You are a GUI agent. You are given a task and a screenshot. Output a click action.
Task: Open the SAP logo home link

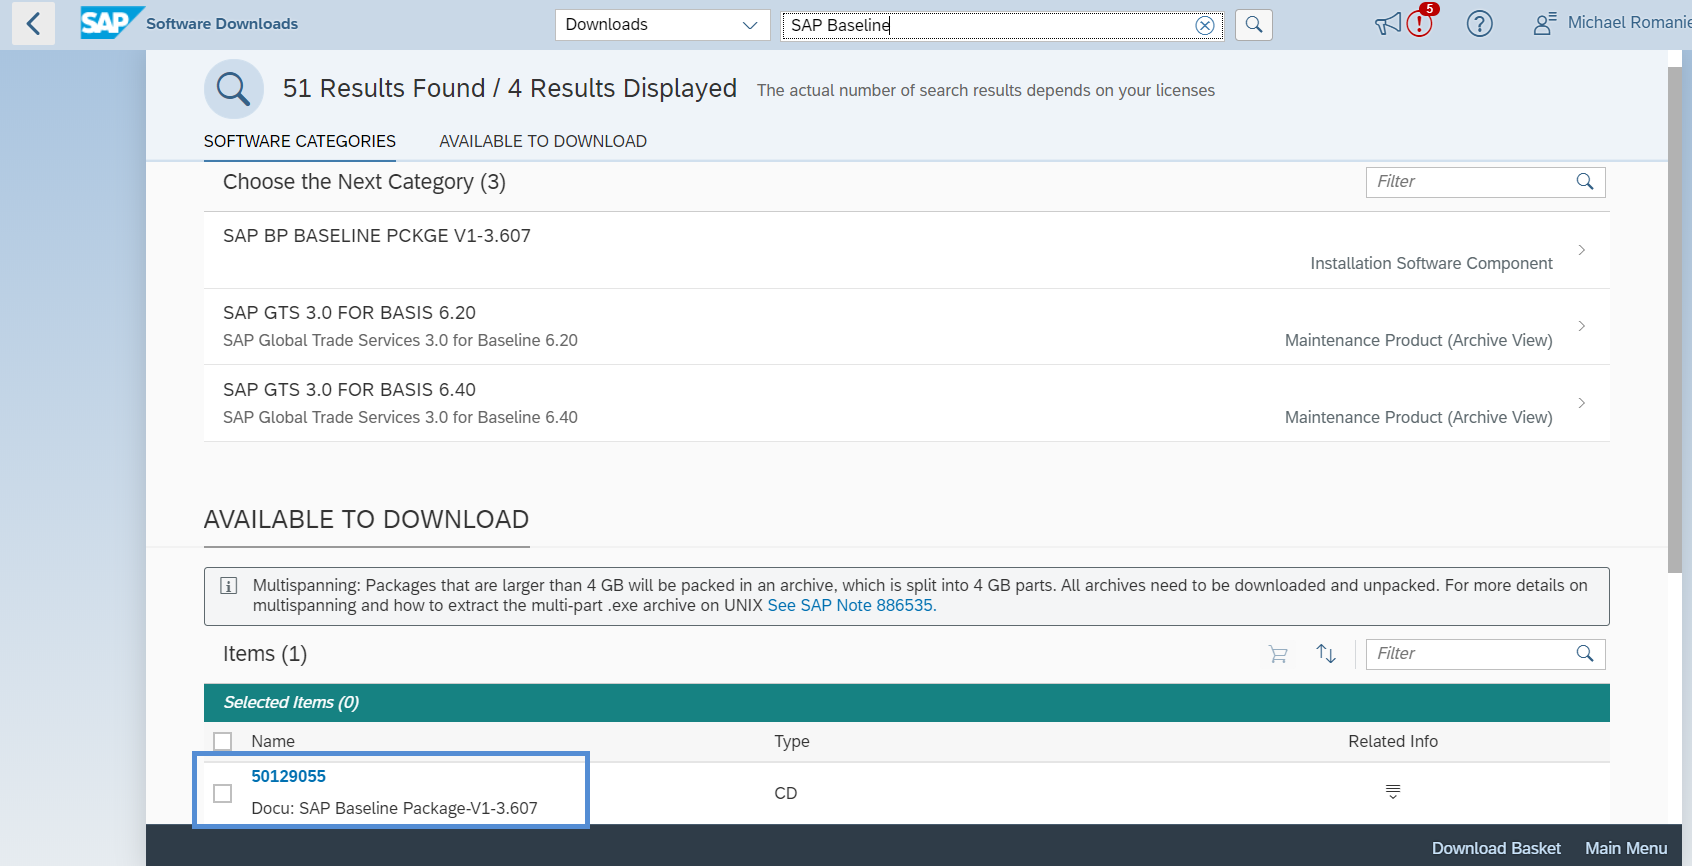coord(111,23)
